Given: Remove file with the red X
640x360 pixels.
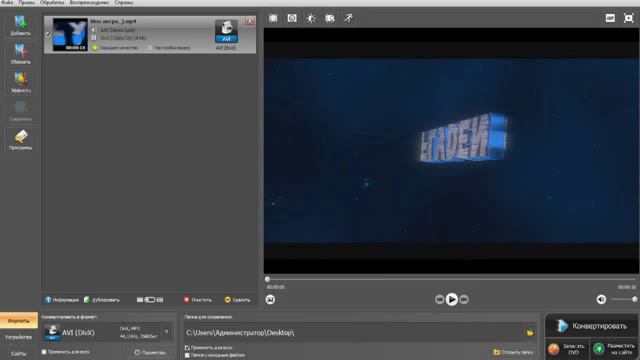Looking at the screenshot, I should [x=250, y=21].
